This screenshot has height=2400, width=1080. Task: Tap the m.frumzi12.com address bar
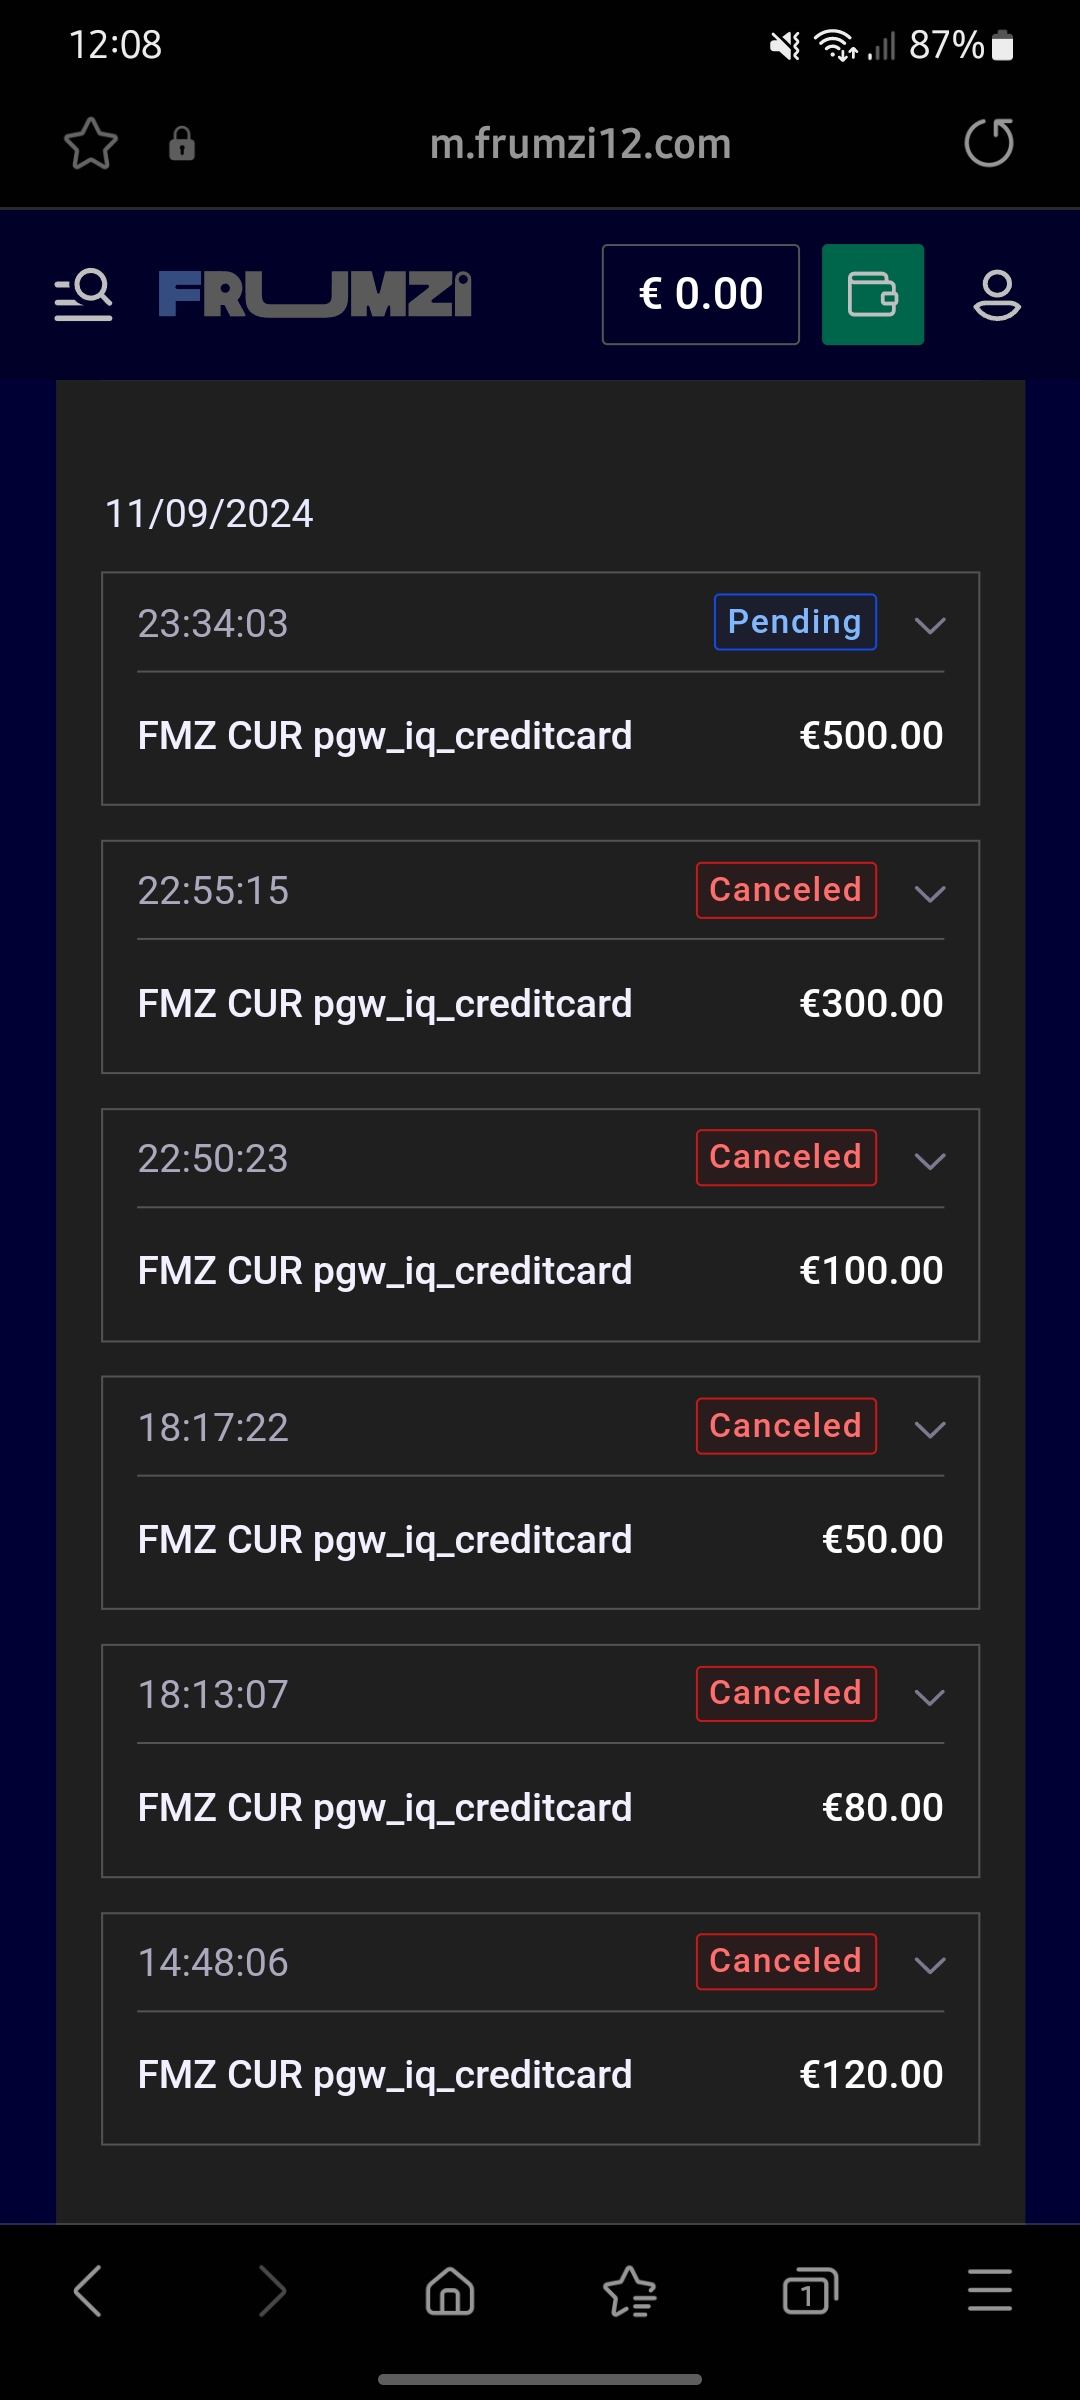click(580, 144)
